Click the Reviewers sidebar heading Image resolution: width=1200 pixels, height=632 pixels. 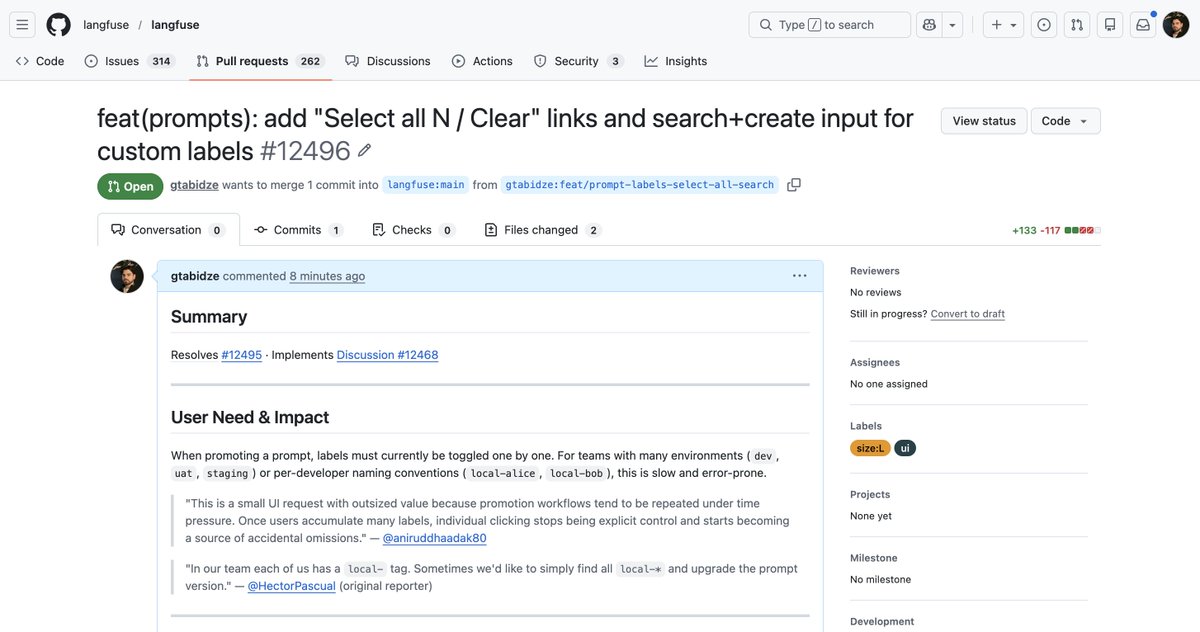point(875,271)
